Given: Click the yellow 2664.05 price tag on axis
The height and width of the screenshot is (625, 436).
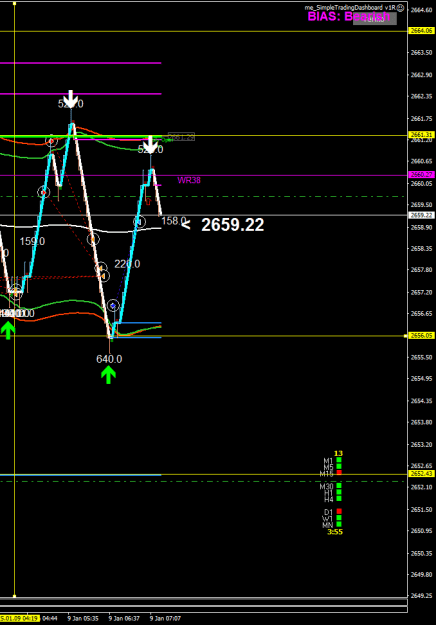Looking at the screenshot, I should point(421,31).
